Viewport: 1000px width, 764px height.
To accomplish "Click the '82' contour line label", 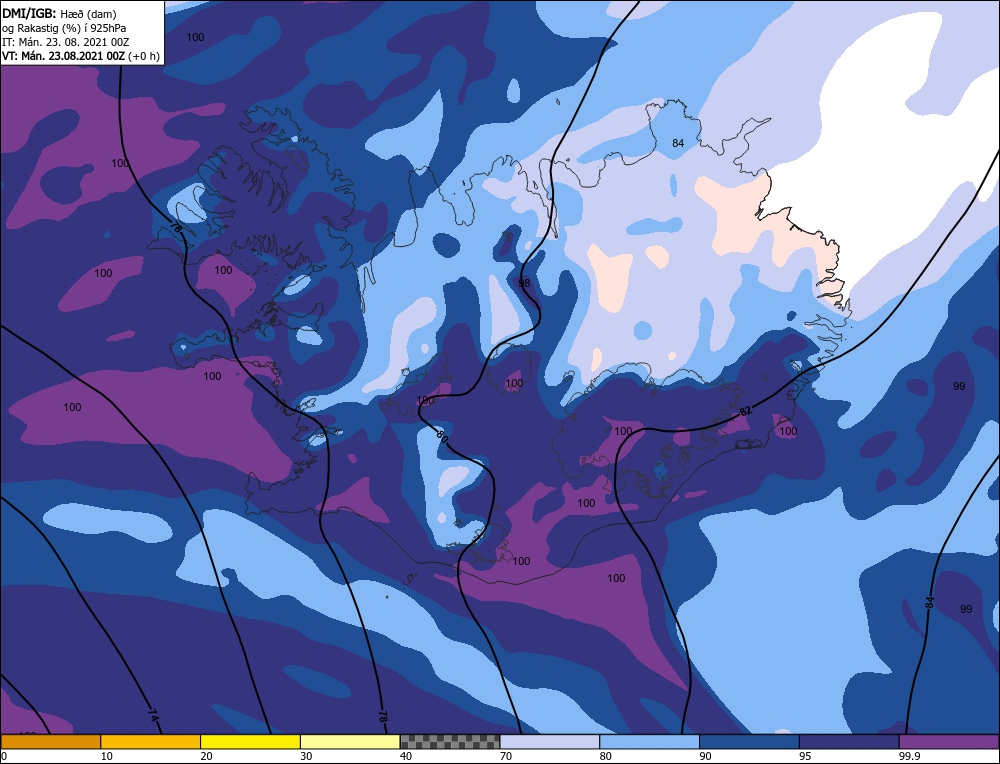I will (x=745, y=411).
